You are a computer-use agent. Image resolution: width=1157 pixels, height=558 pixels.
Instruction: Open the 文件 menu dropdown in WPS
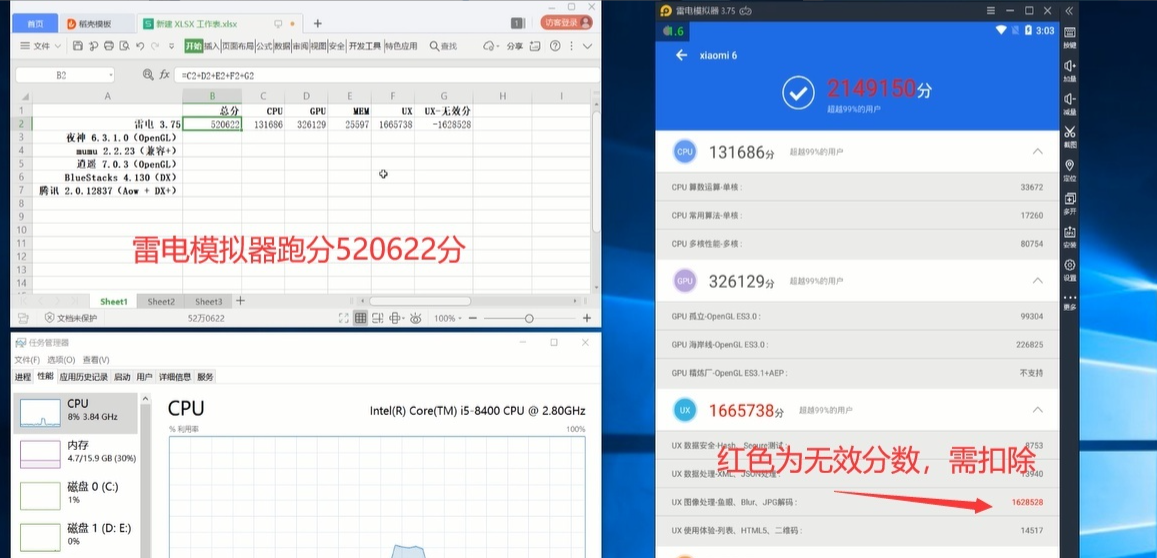point(40,46)
